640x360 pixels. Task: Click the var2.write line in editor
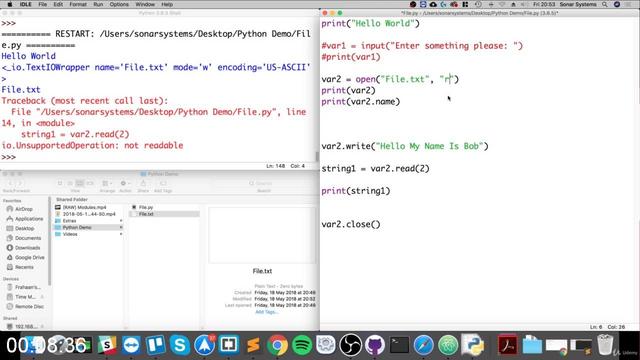point(404,146)
